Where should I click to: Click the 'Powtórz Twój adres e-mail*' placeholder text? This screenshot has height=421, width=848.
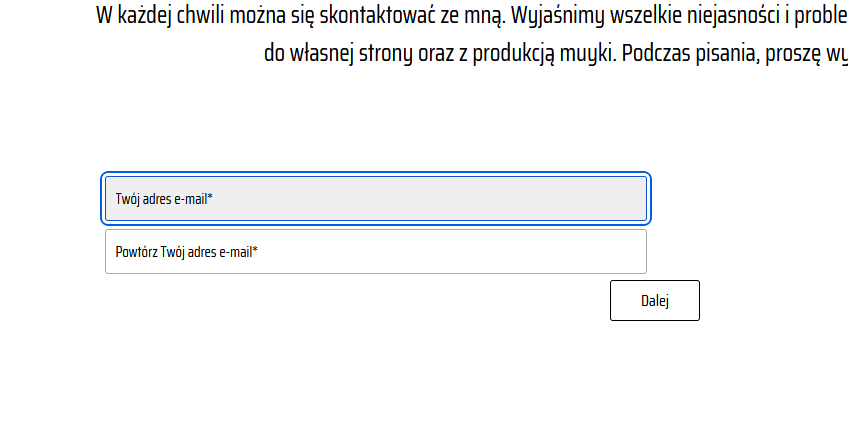pos(187,252)
